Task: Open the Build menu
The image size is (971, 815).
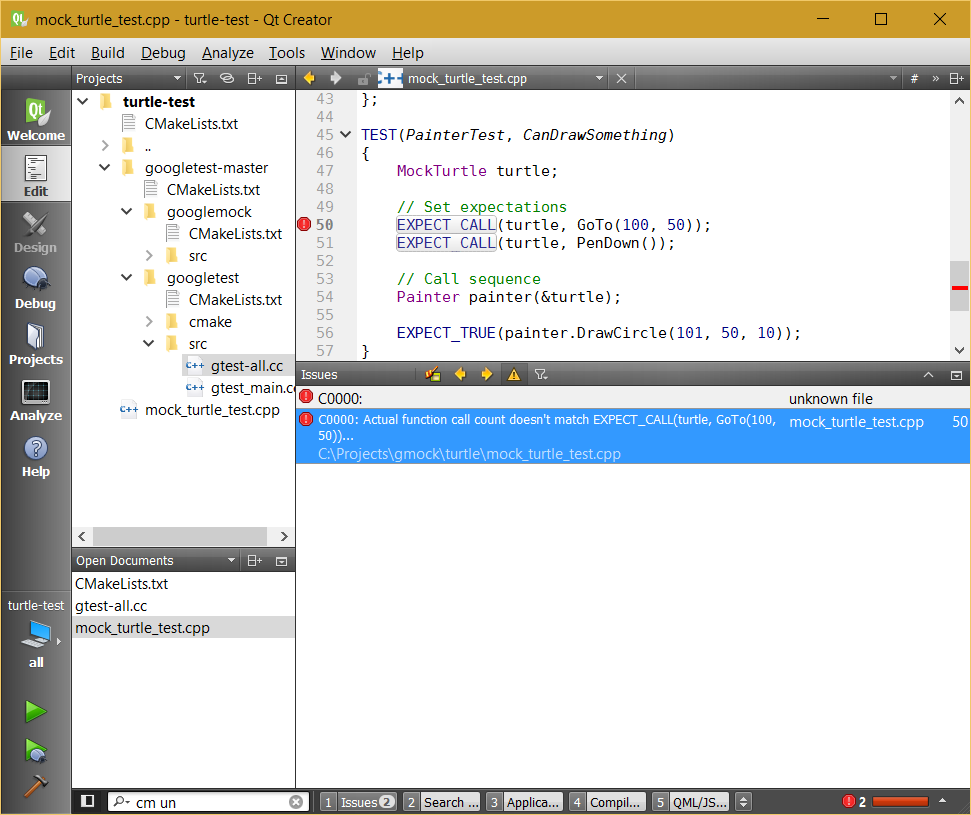Action: click(x=108, y=53)
